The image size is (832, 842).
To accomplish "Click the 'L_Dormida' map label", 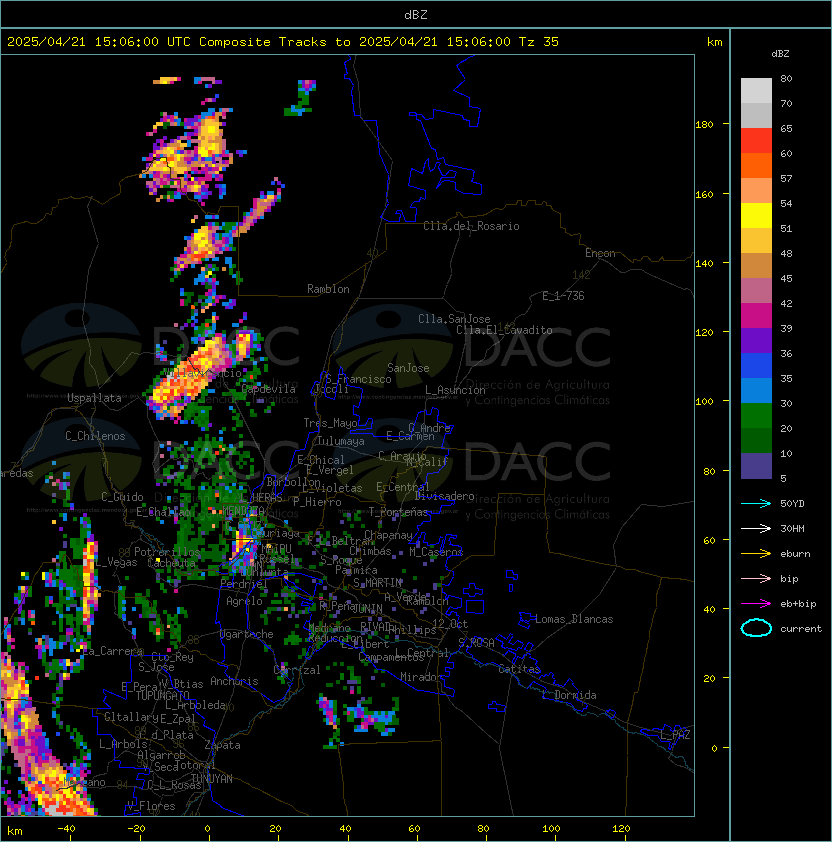I will (569, 695).
